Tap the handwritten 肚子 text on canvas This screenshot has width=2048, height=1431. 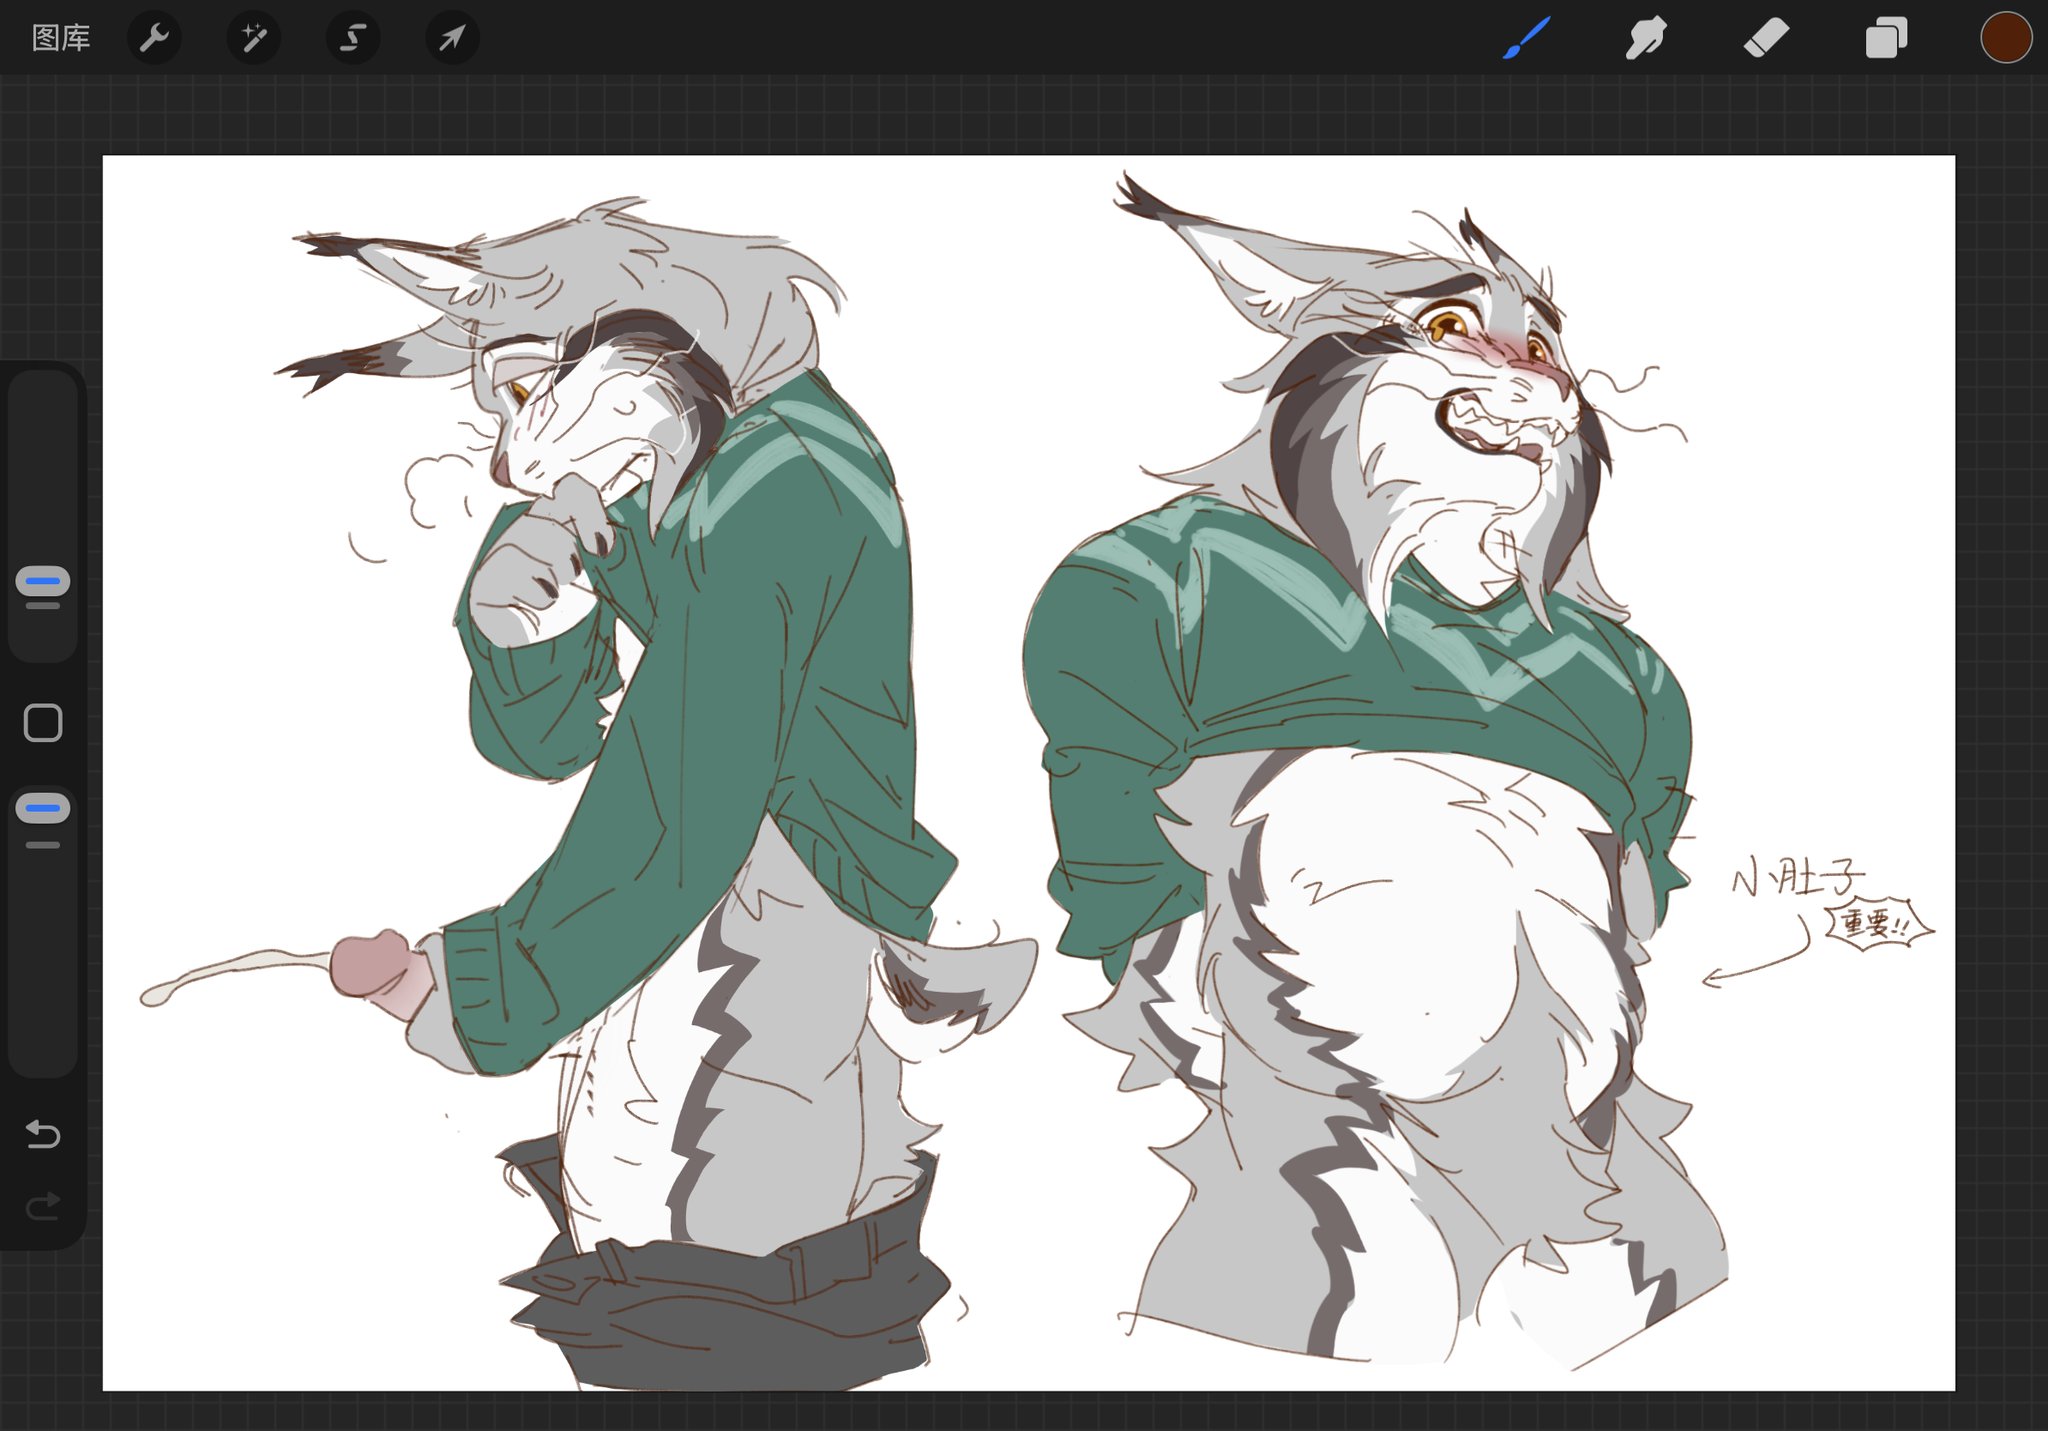tap(1815, 877)
